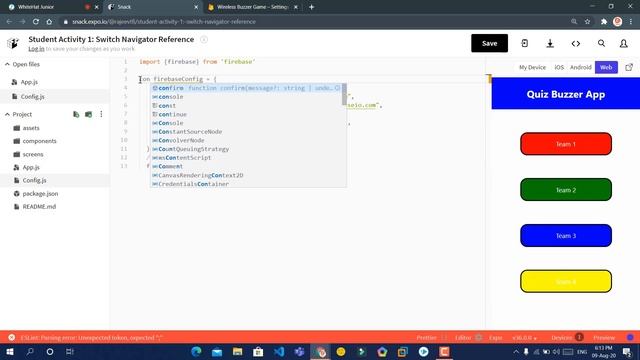Switch preview to Android tab
640x360 pixels.
coord(580,67)
